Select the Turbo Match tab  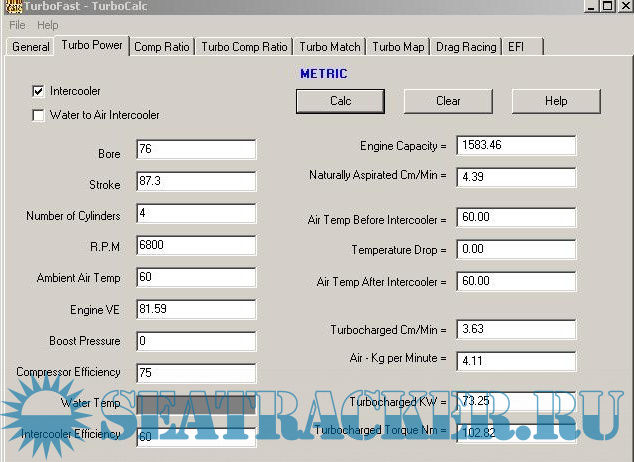pos(330,47)
